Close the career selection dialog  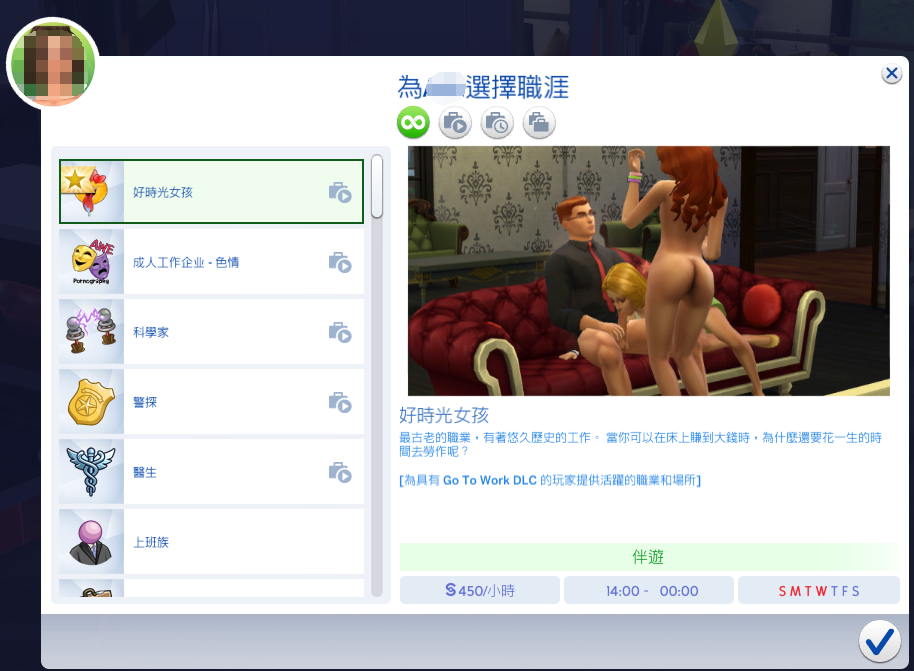[891, 73]
